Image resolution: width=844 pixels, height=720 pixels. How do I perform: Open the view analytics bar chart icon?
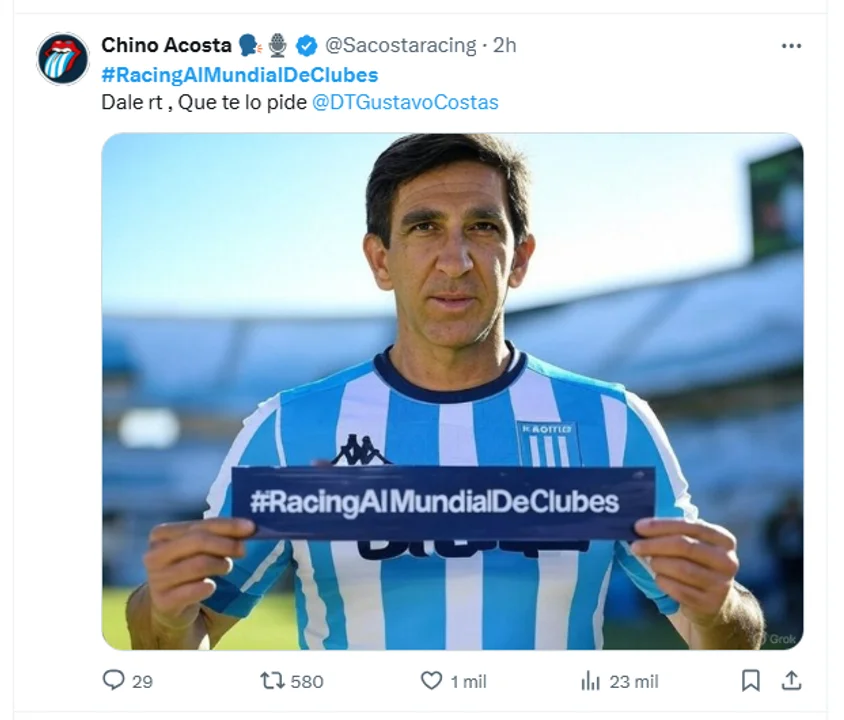click(x=590, y=681)
